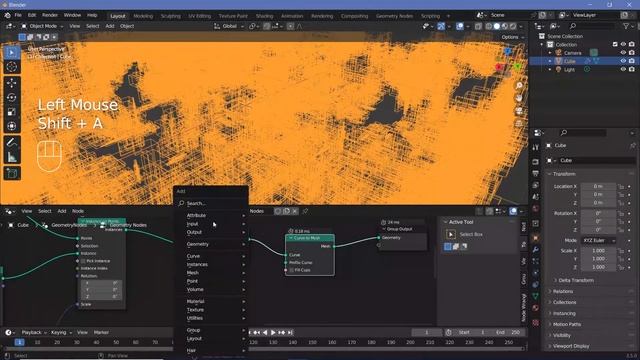Screen dimensions: 640x360
Task: Open the Tool properties tab icon
Action: 536,147
